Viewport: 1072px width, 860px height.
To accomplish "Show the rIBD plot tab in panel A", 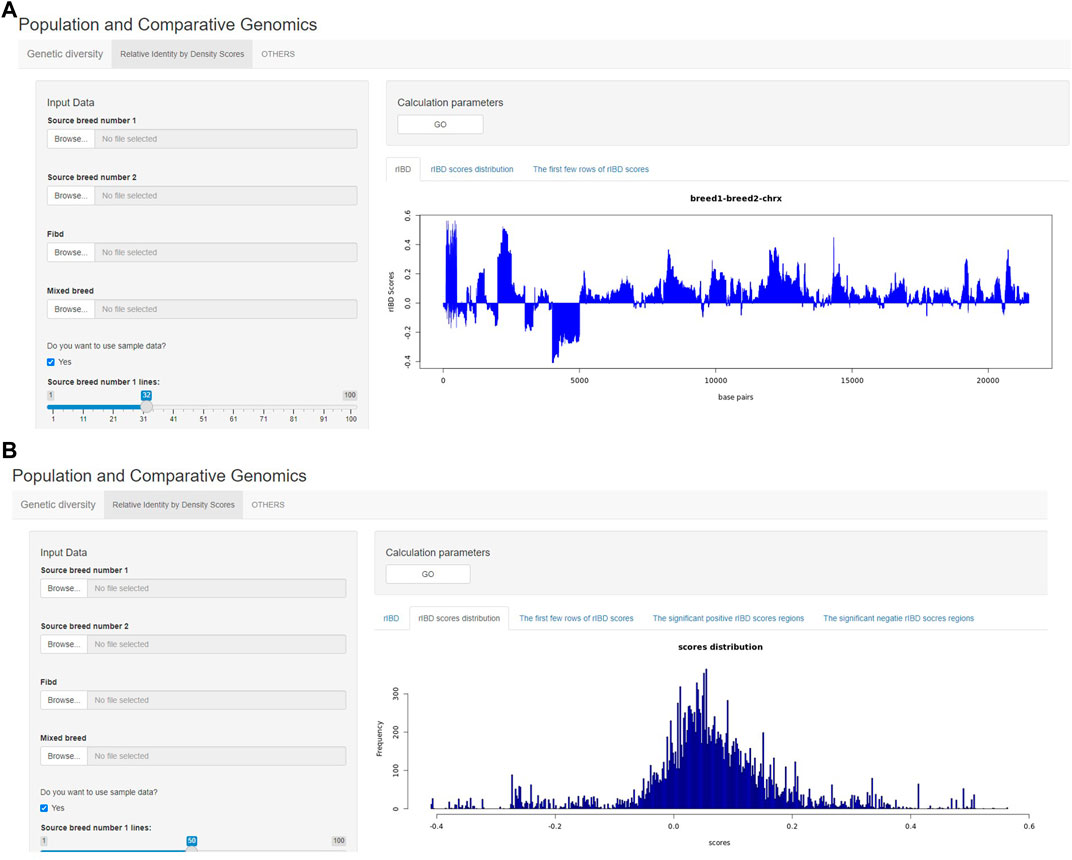I will coord(403,169).
